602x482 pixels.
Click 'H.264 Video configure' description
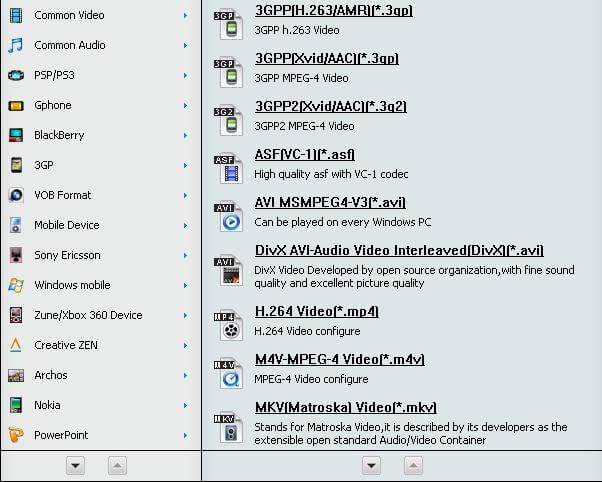click(x=307, y=331)
